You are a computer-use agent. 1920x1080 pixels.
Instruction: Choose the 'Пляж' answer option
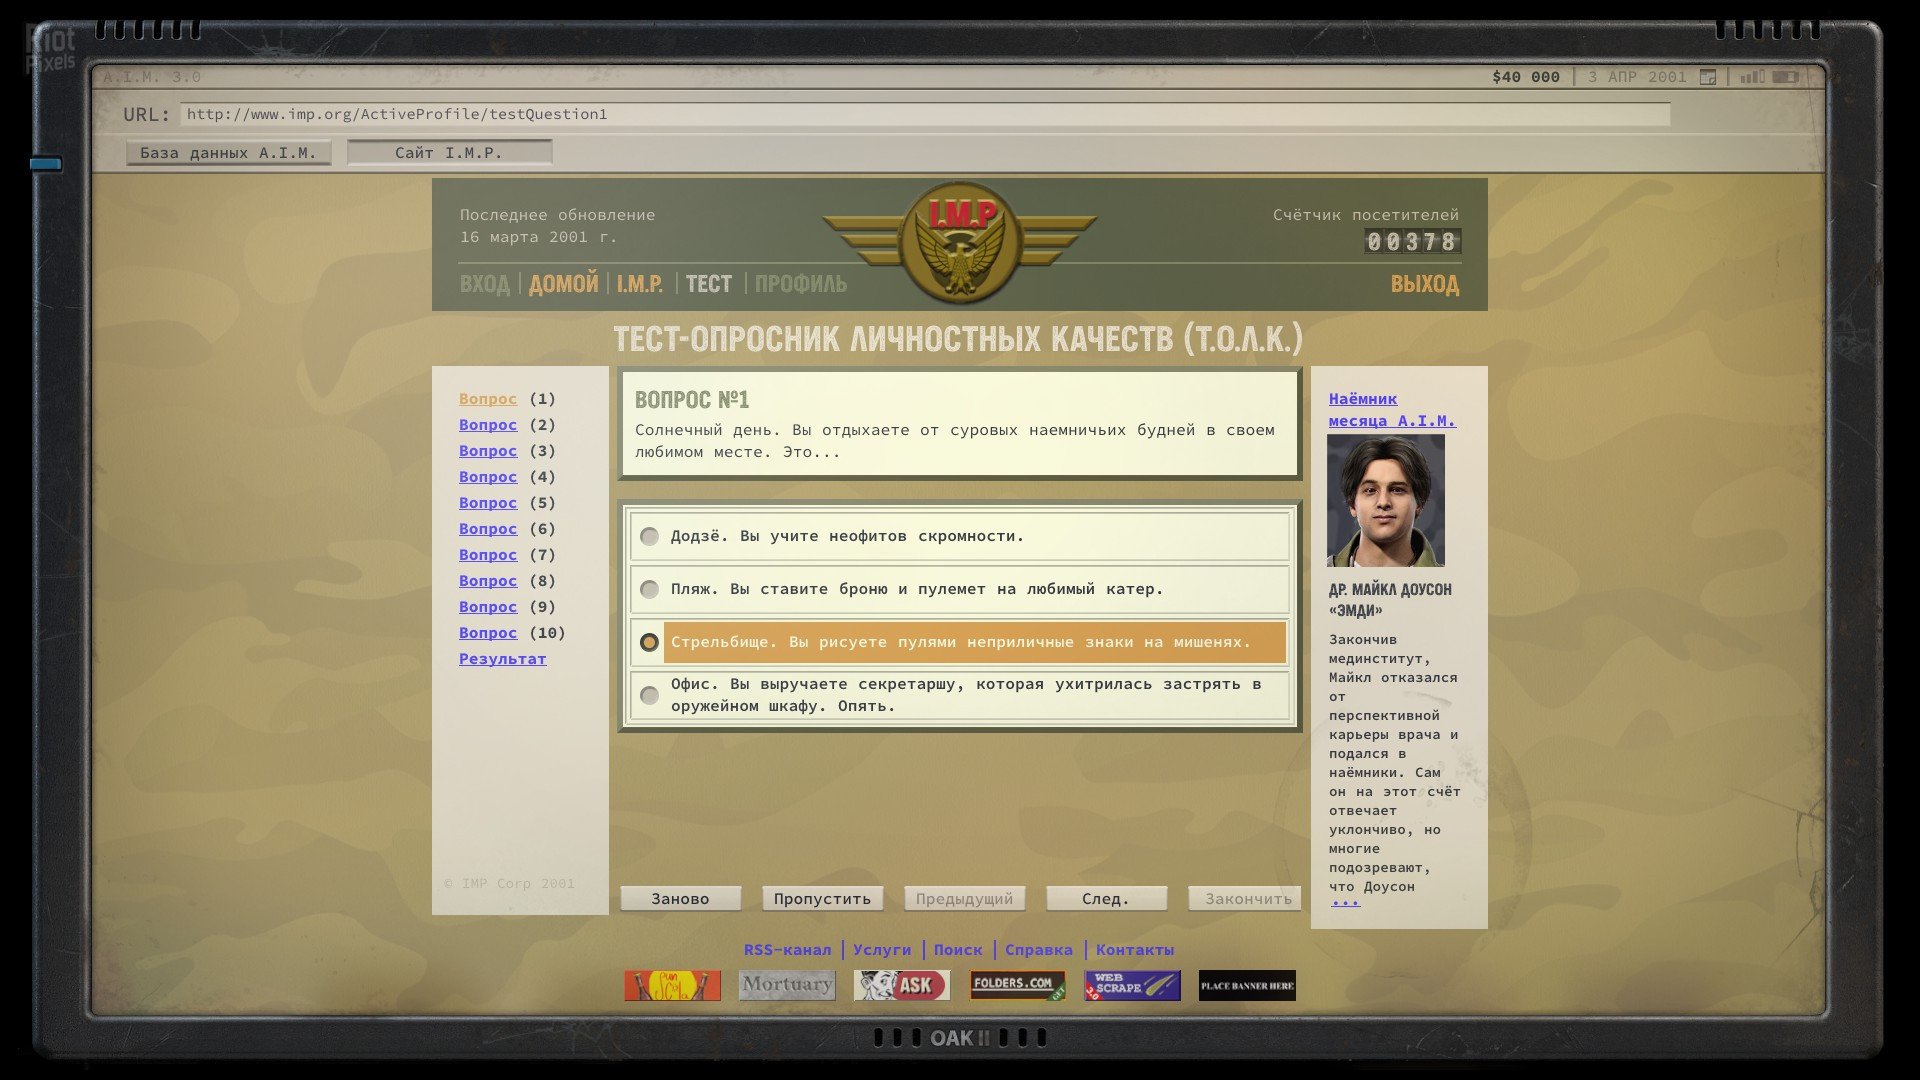tap(649, 590)
